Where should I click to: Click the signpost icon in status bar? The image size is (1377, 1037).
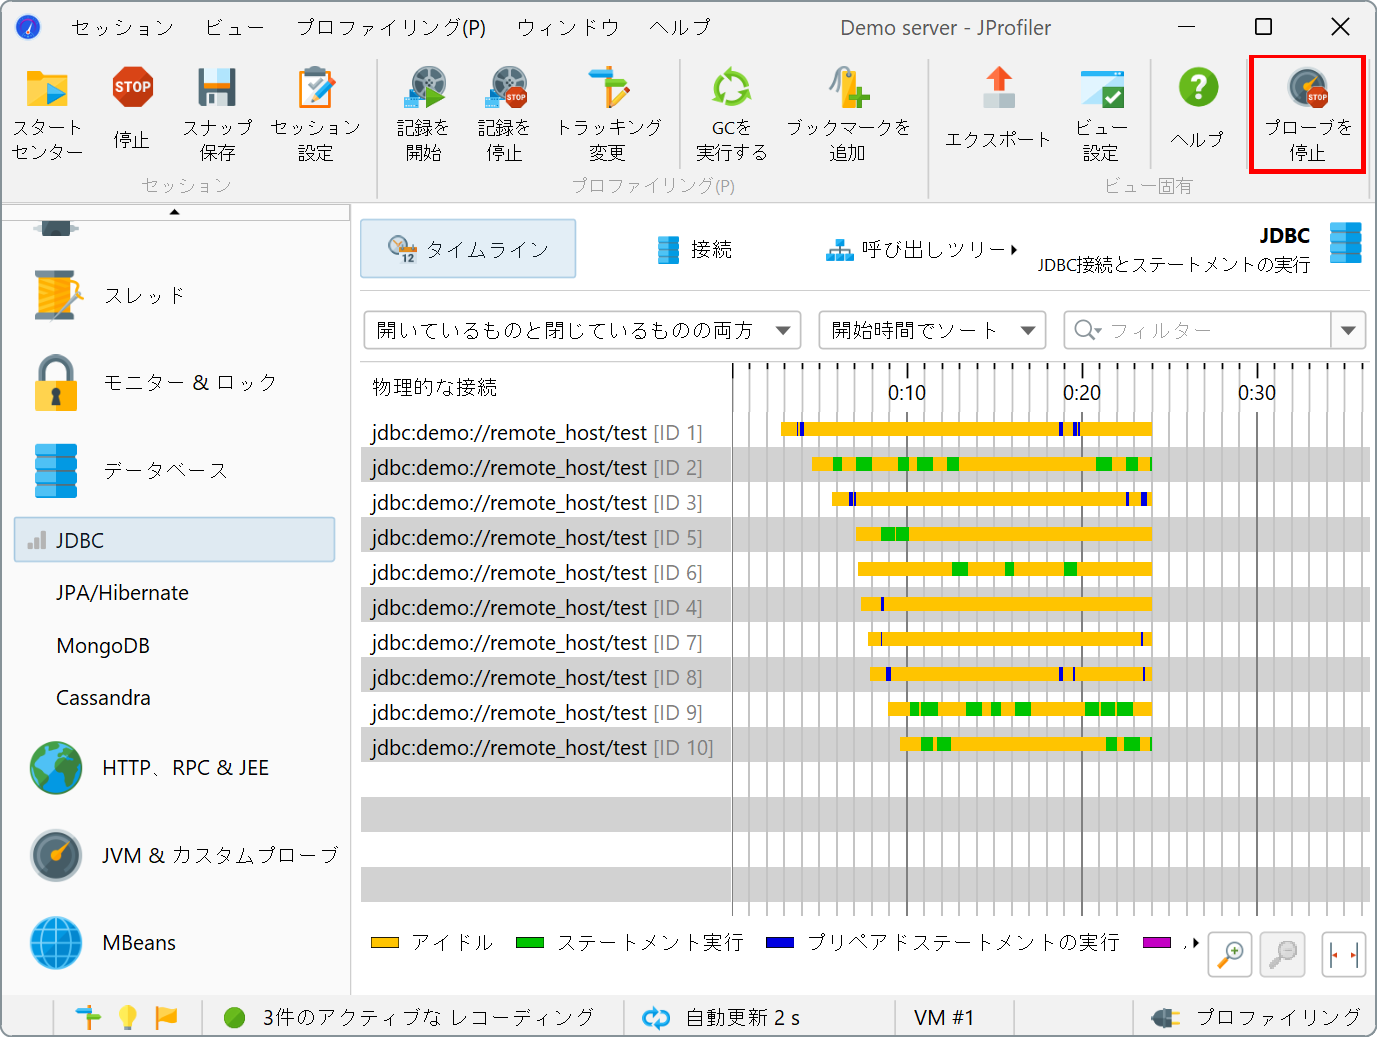[x=88, y=1017]
